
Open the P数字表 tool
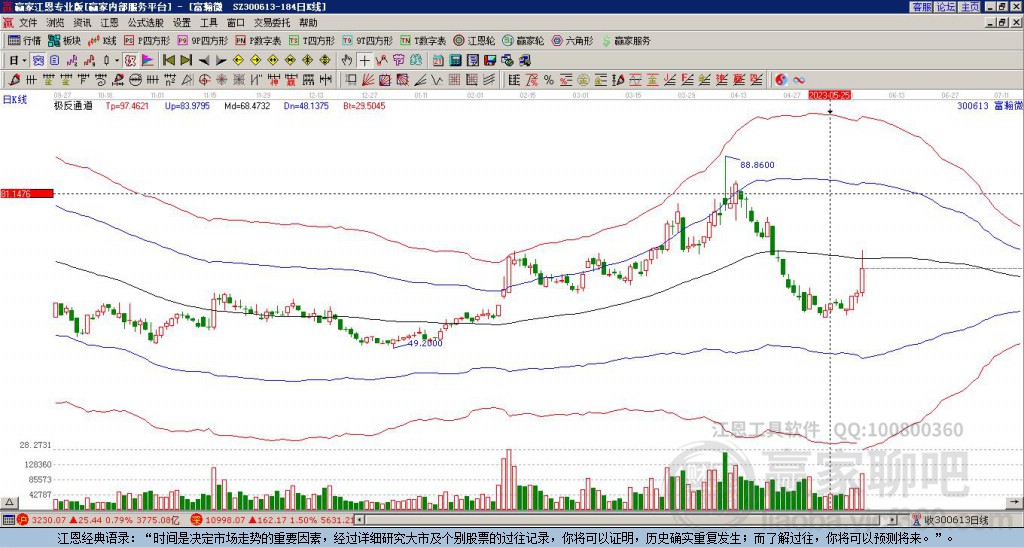pyautogui.click(x=258, y=40)
